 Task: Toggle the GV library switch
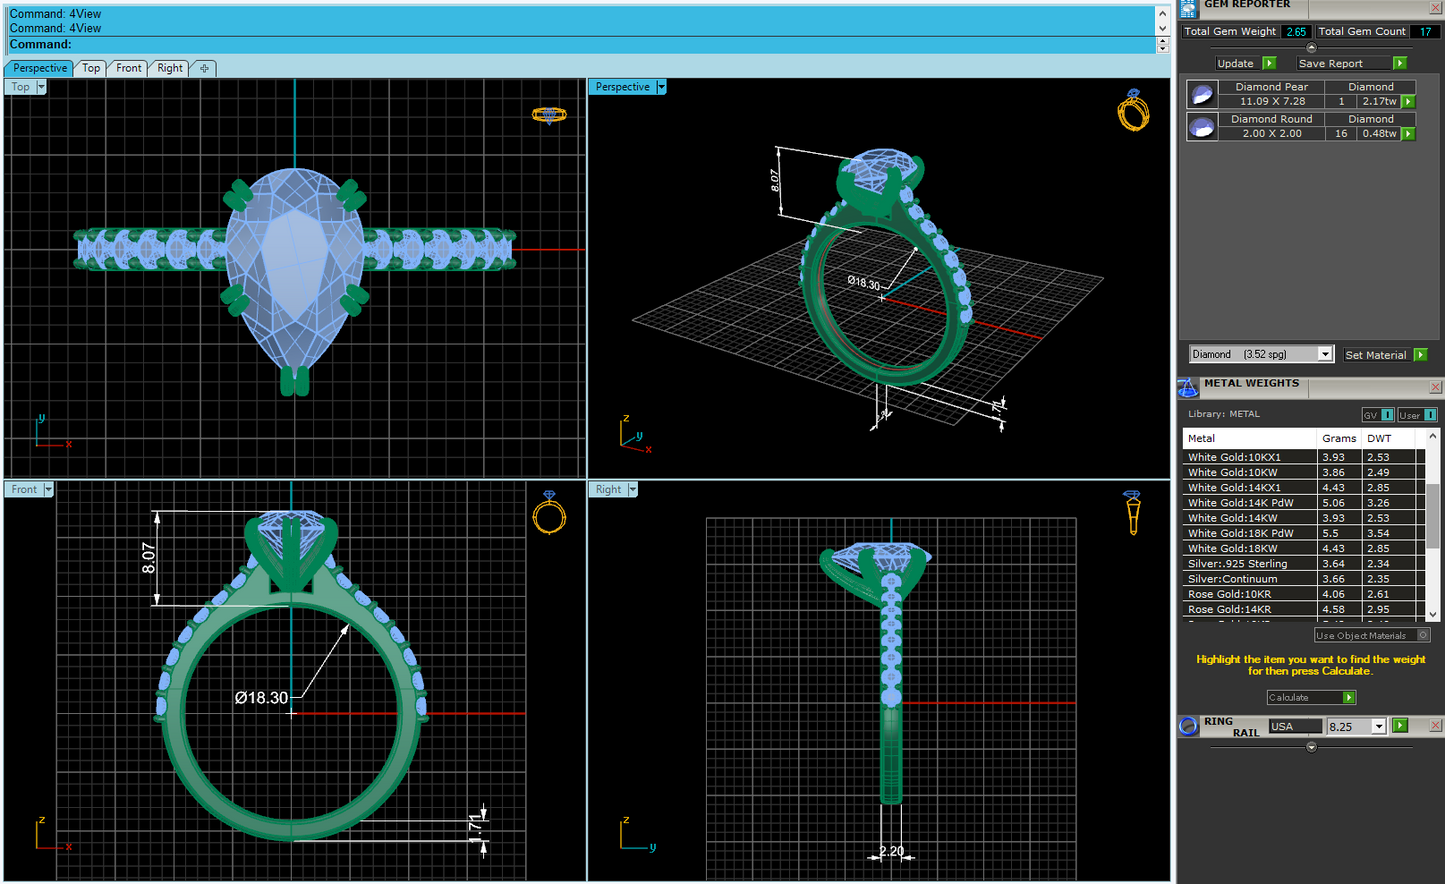tap(1378, 415)
